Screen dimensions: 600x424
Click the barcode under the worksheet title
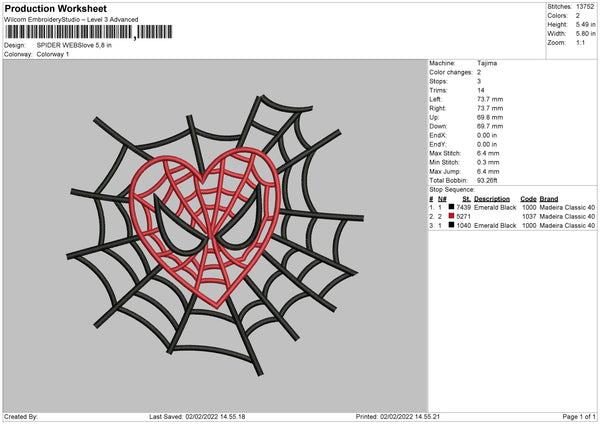pyautogui.click(x=88, y=32)
